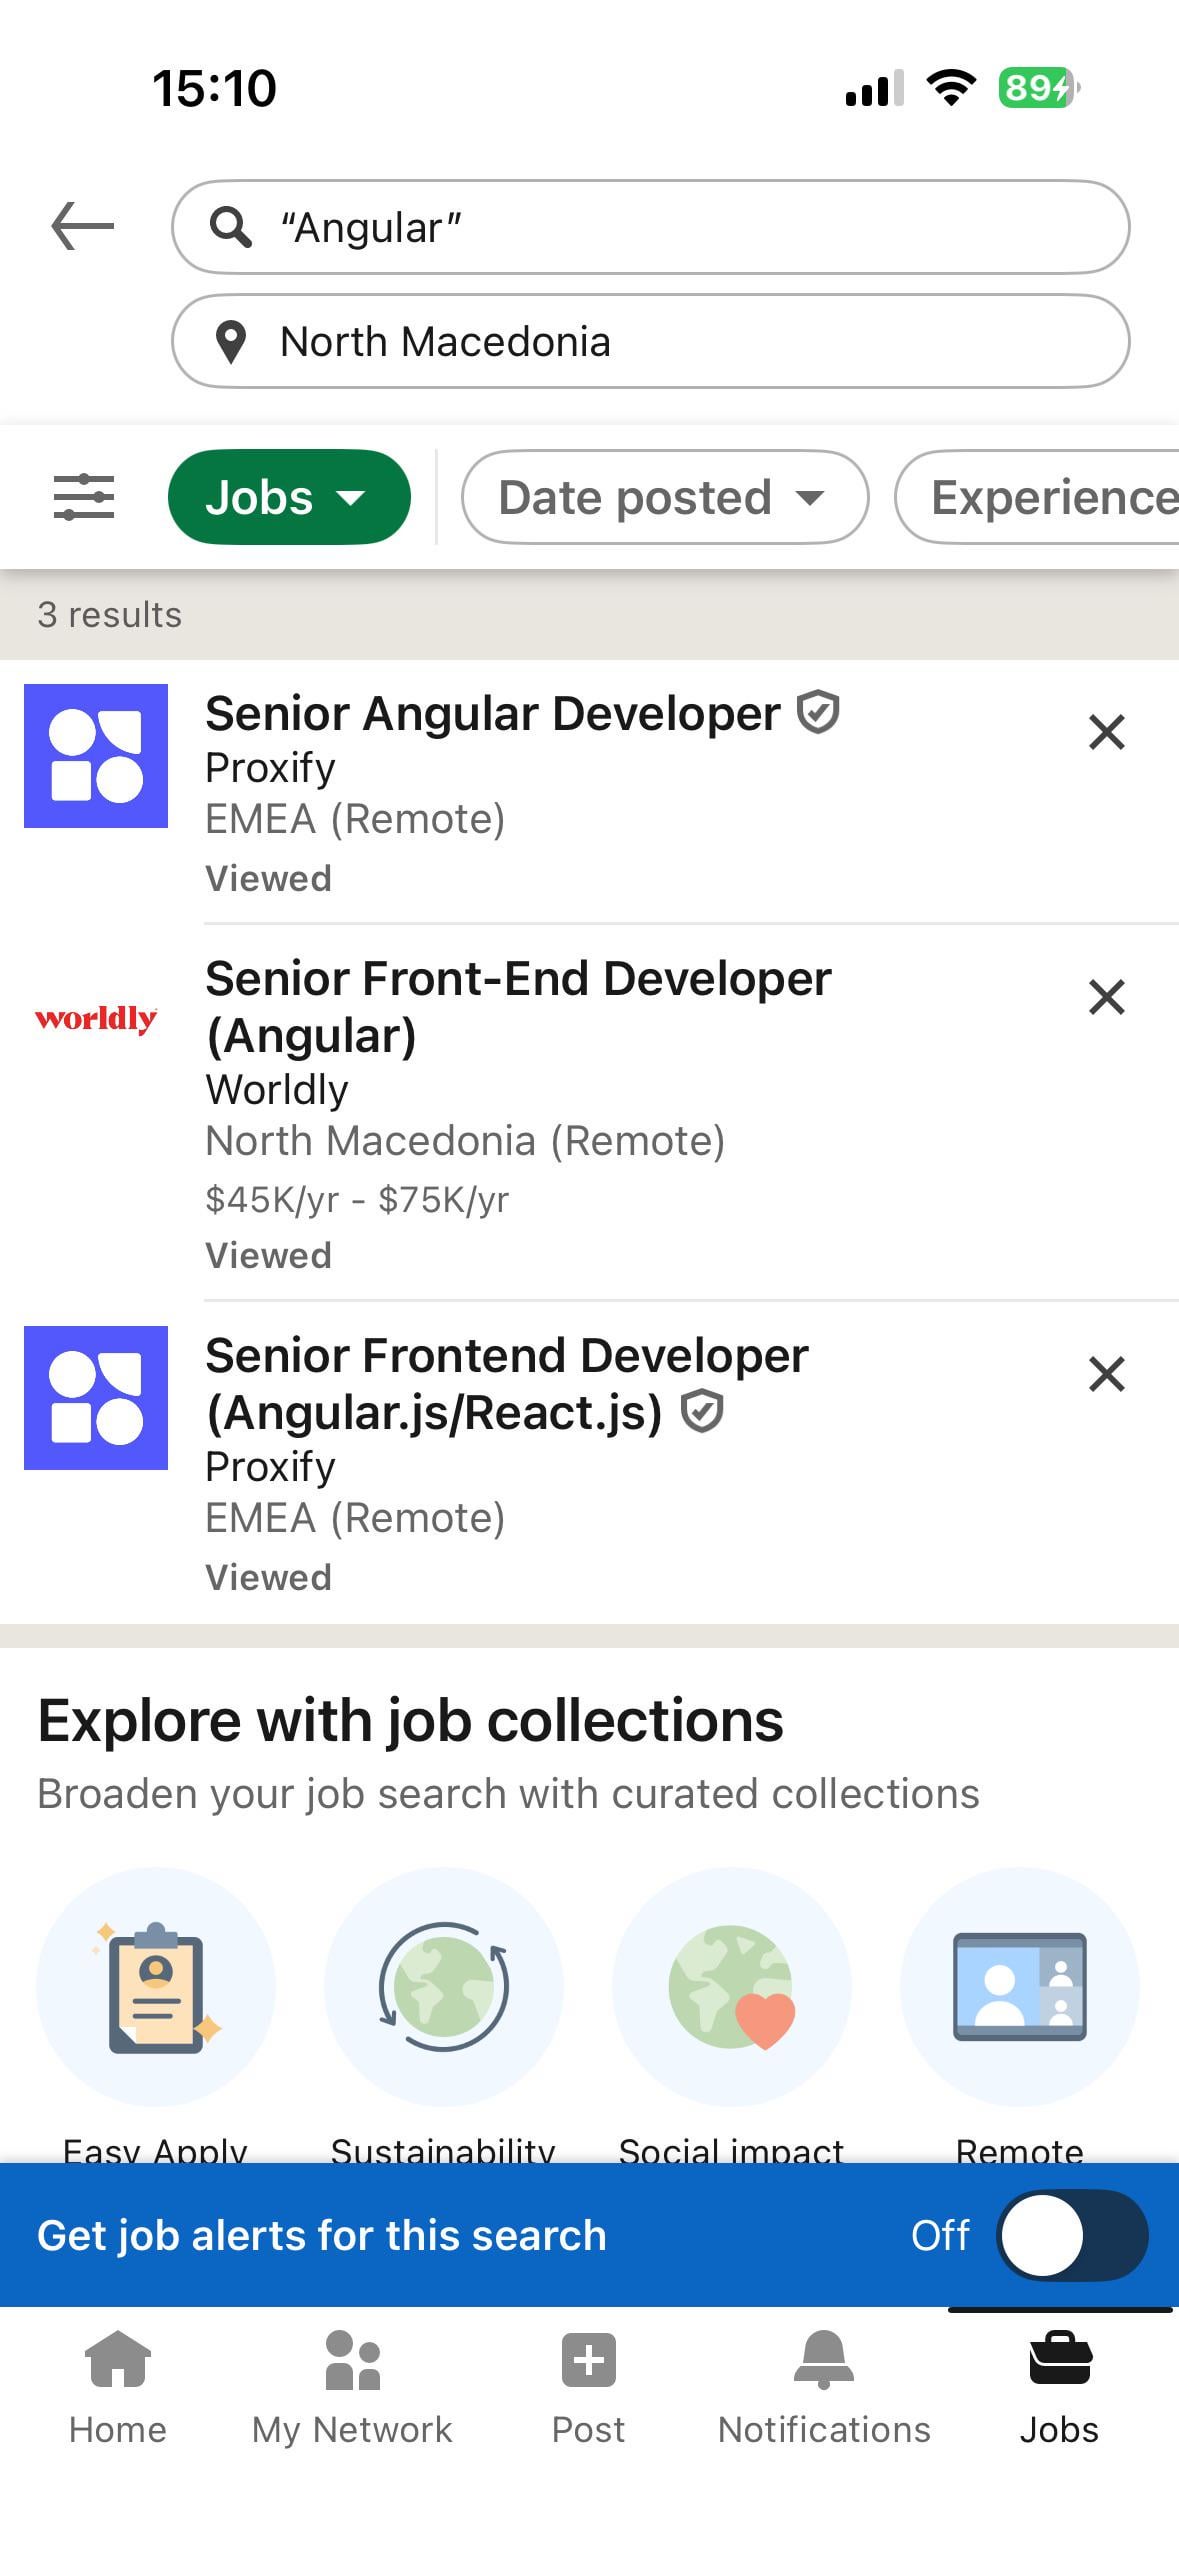The image size is (1179, 2556).
Task: Dismiss the Worldly Senior Front-End Developer job
Action: 1106,997
